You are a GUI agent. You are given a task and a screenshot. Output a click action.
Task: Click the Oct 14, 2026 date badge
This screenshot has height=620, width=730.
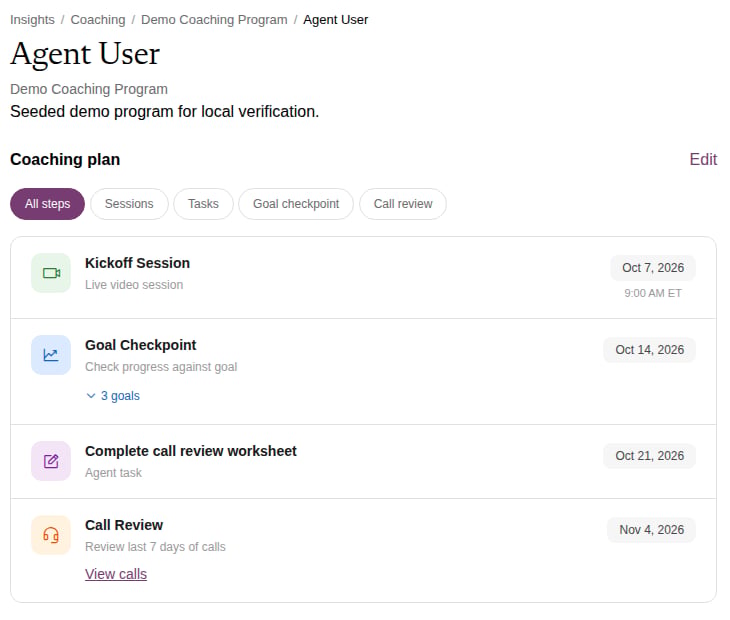pos(649,350)
